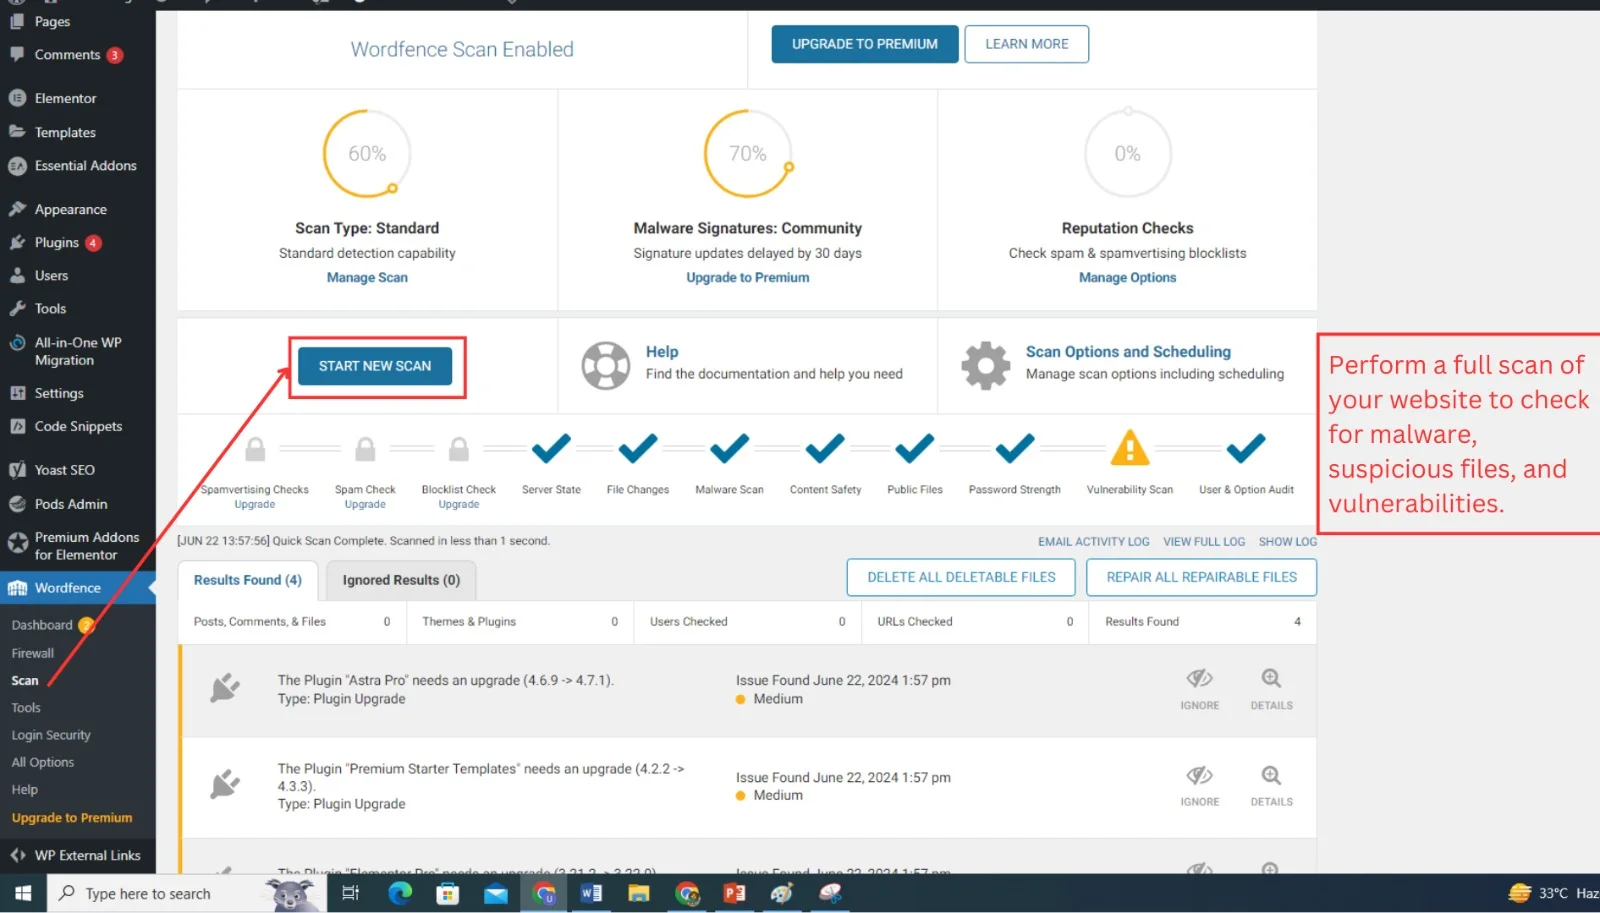This screenshot has height=913, width=1600.
Task: Click the 60% Scan Type progress circle
Action: 367,154
